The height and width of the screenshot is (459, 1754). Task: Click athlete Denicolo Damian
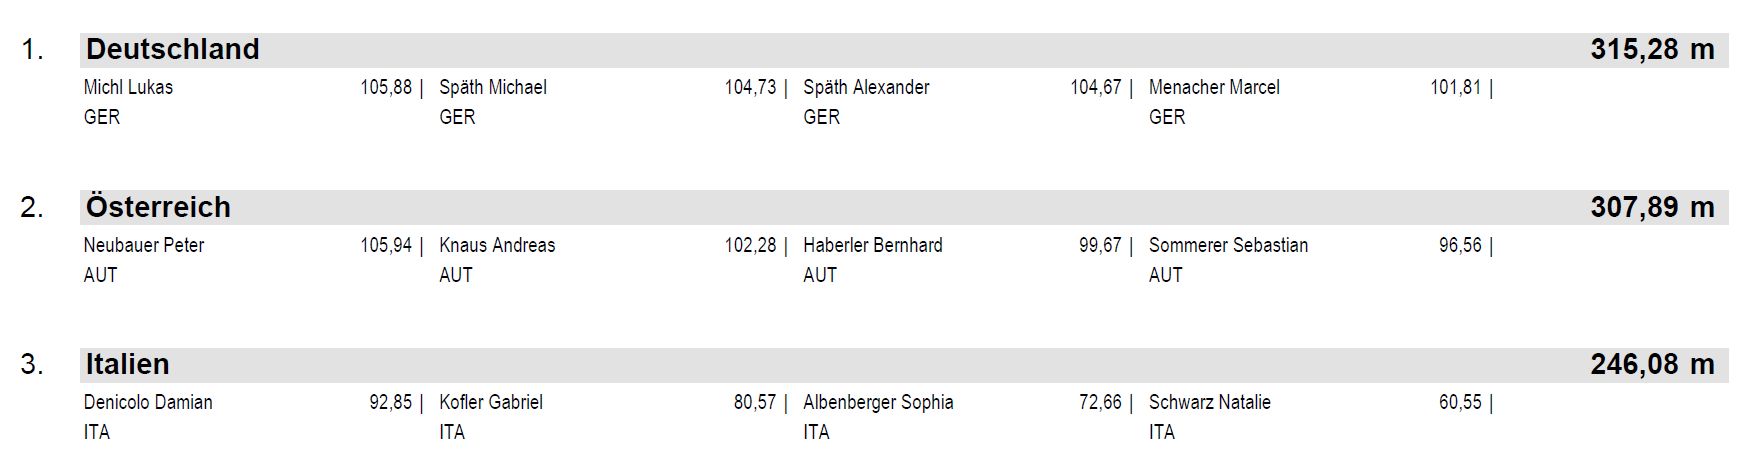pyautogui.click(x=148, y=402)
